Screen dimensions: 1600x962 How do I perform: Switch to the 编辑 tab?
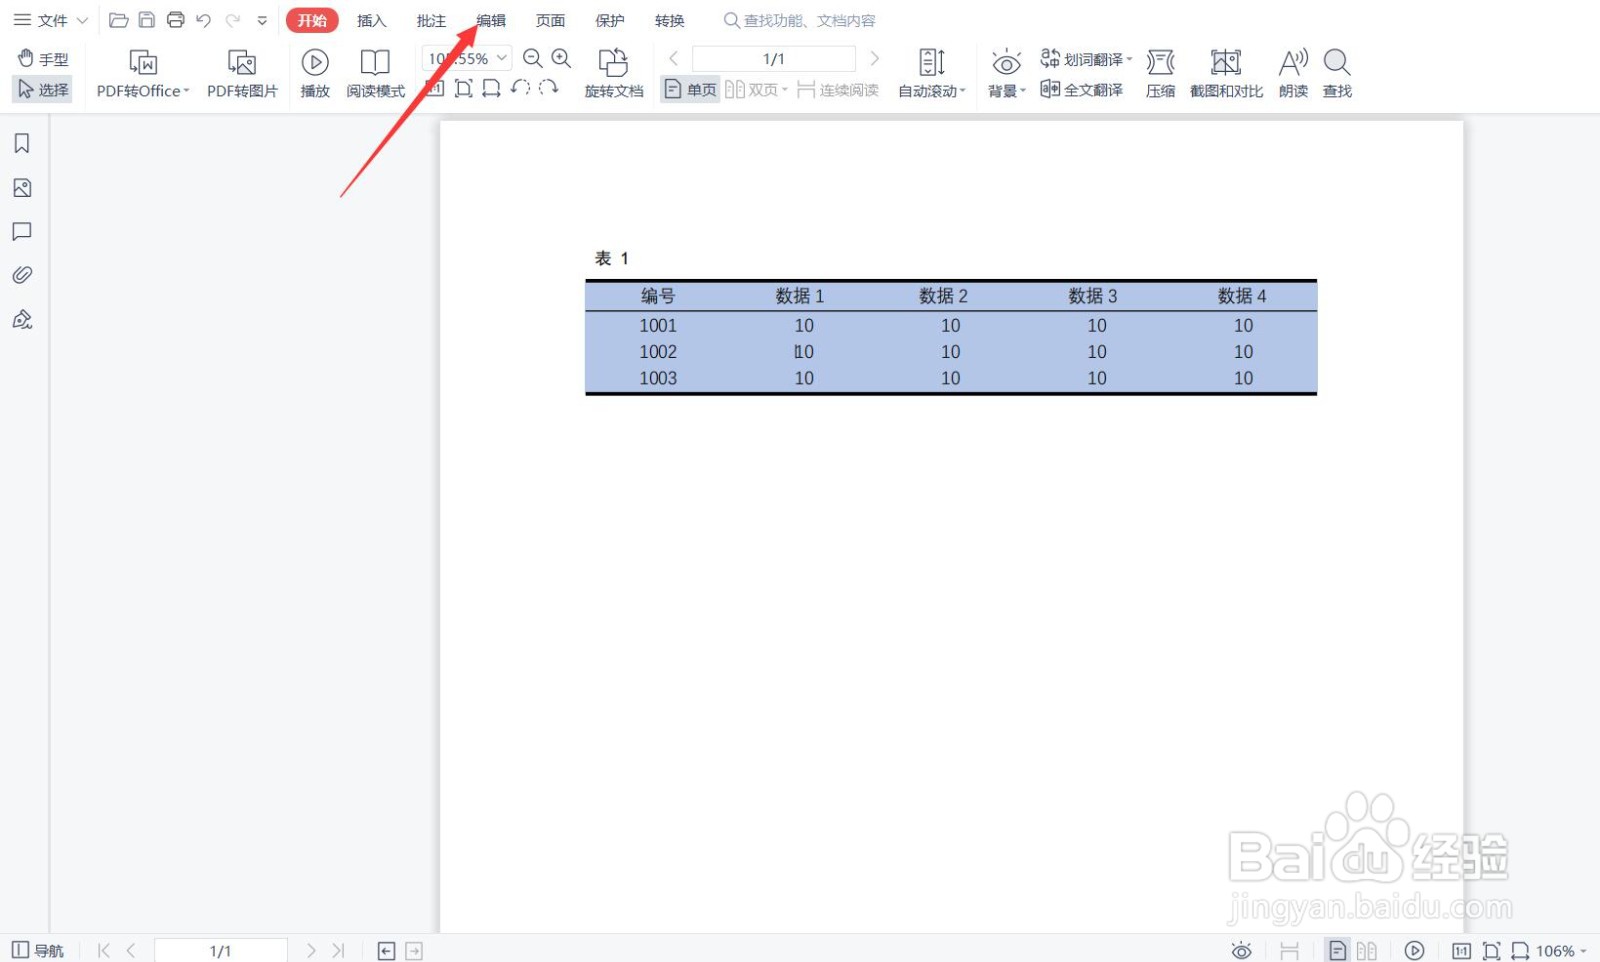coord(491,20)
